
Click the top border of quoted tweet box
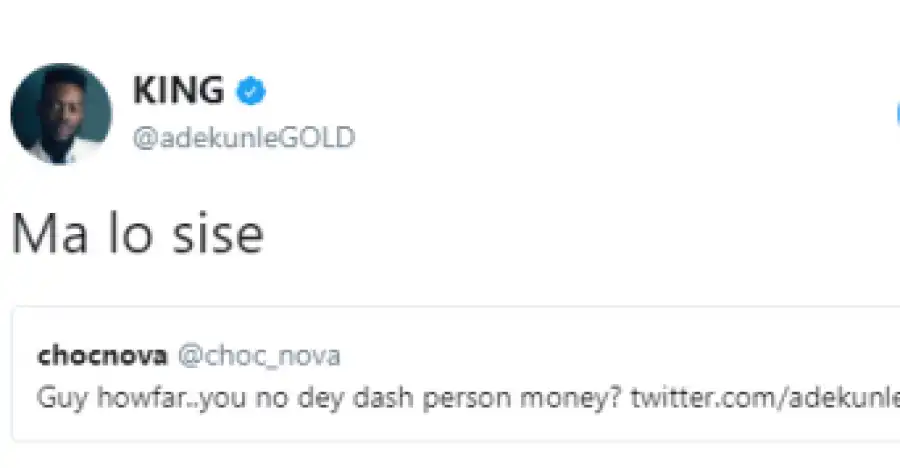(456, 308)
